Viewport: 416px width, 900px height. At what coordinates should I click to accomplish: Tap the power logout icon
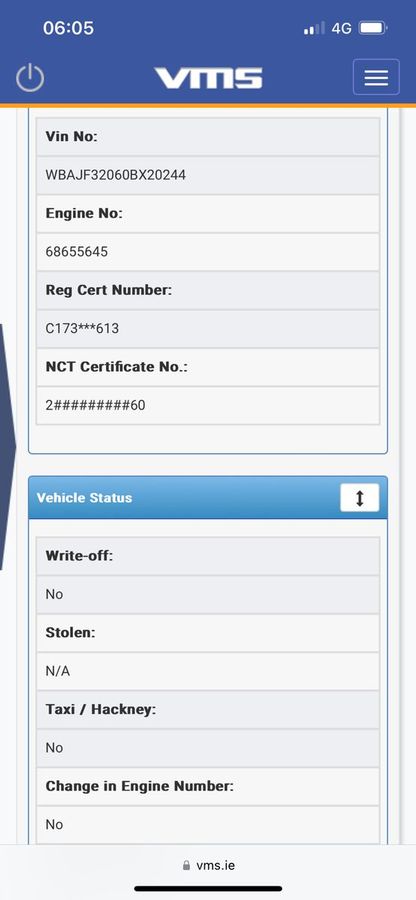[x=30, y=77]
